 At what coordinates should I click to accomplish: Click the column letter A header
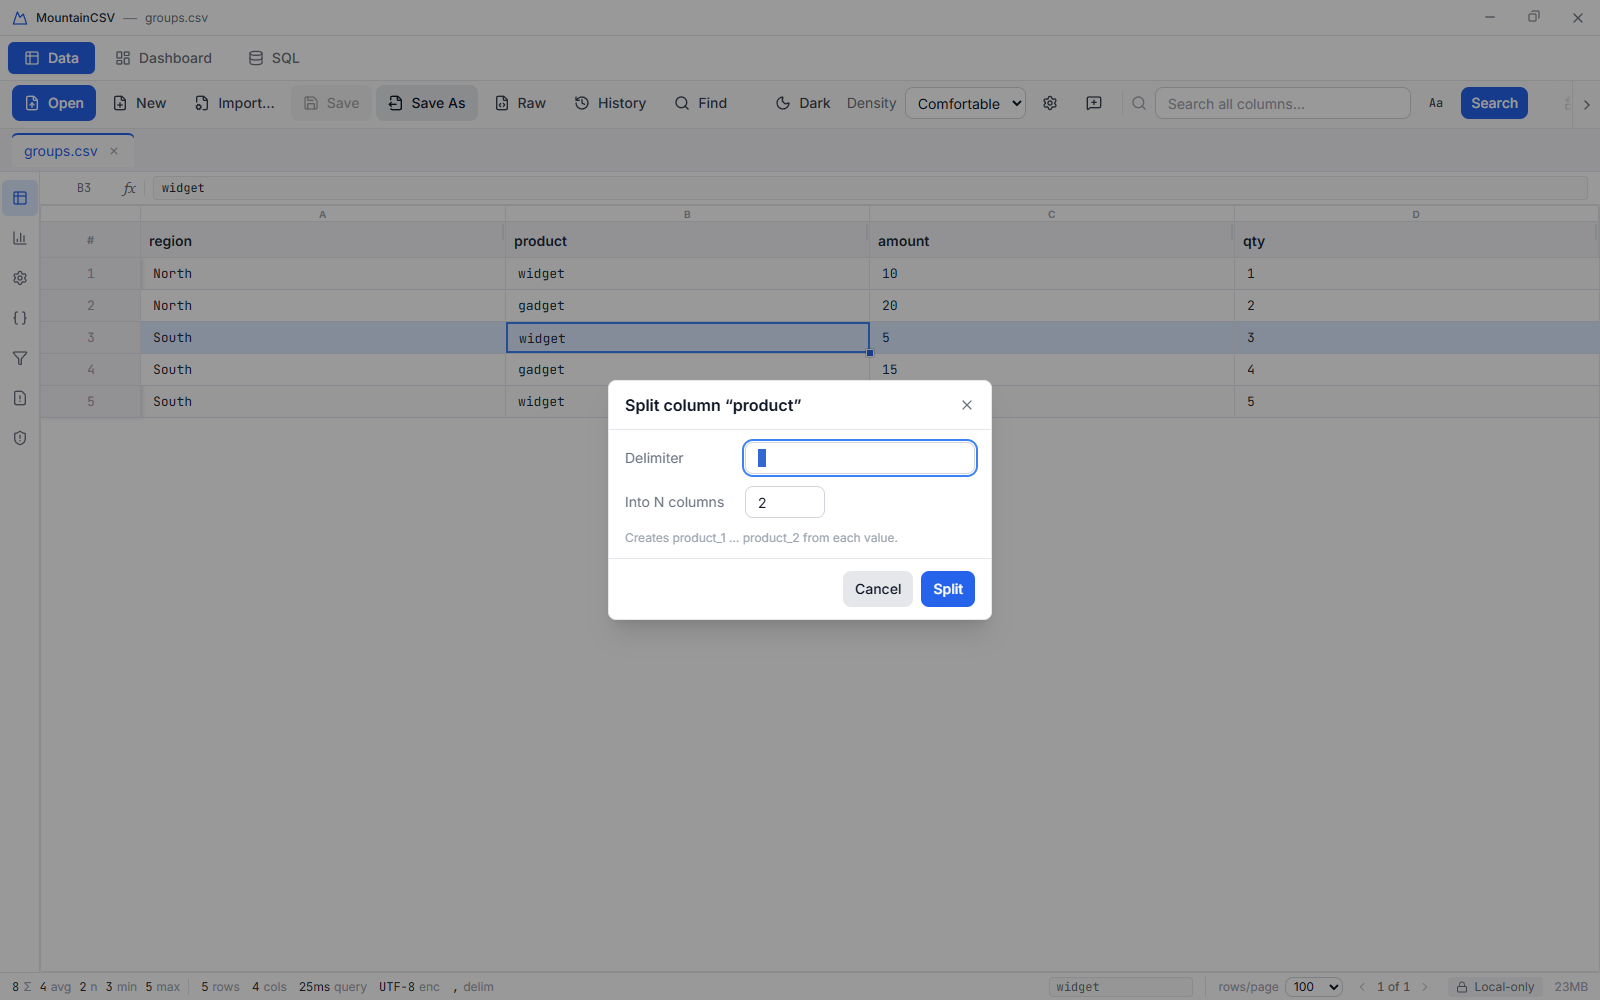click(x=322, y=214)
